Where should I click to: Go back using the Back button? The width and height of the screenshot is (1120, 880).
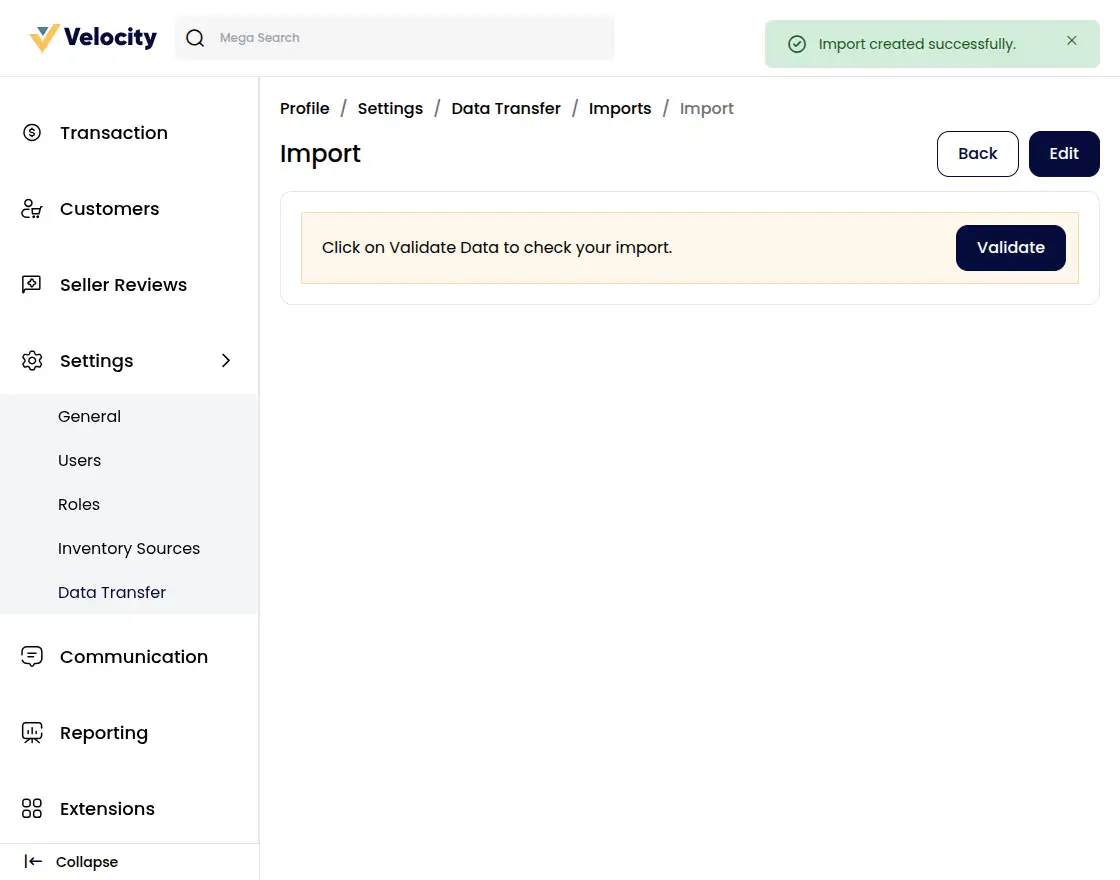(977, 154)
